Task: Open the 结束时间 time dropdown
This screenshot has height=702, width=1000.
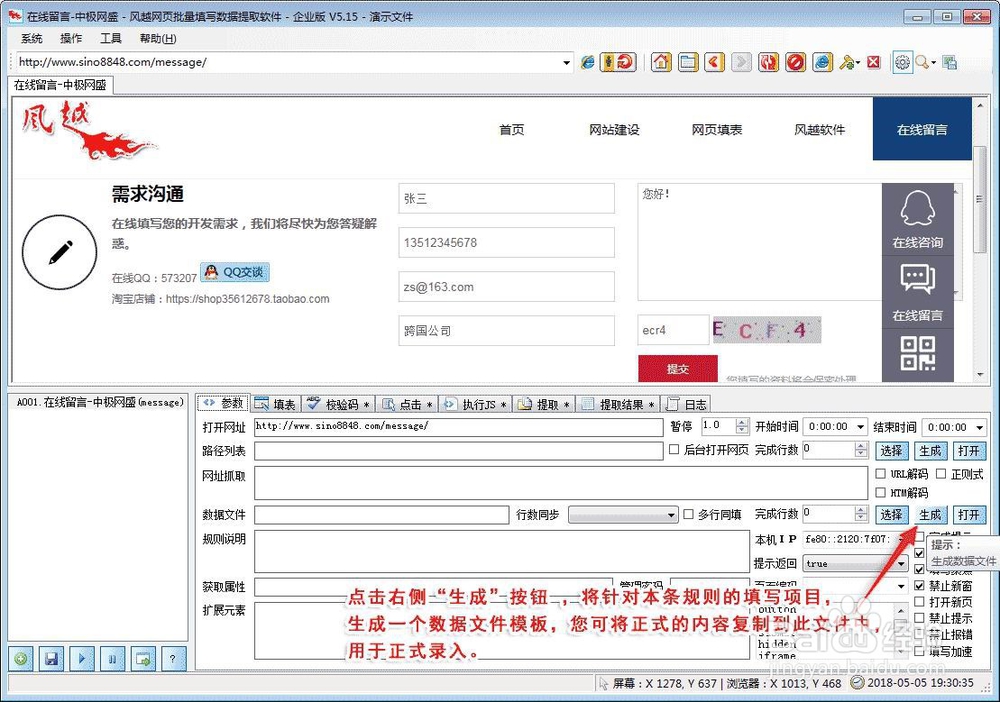Action: point(980,427)
